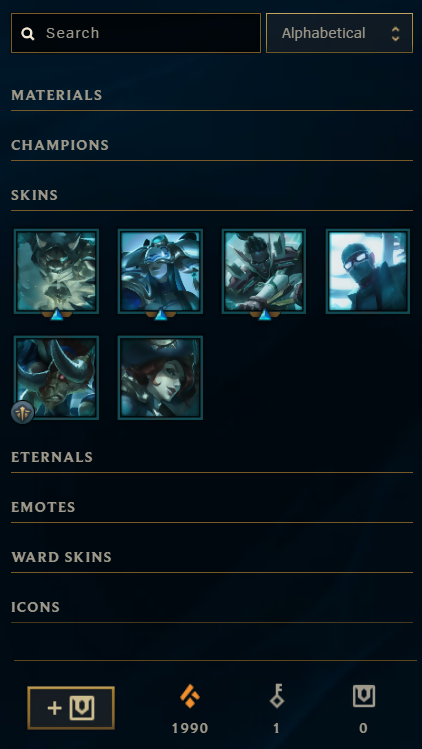Collapse the Skins section header

click(x=212, y=195)
